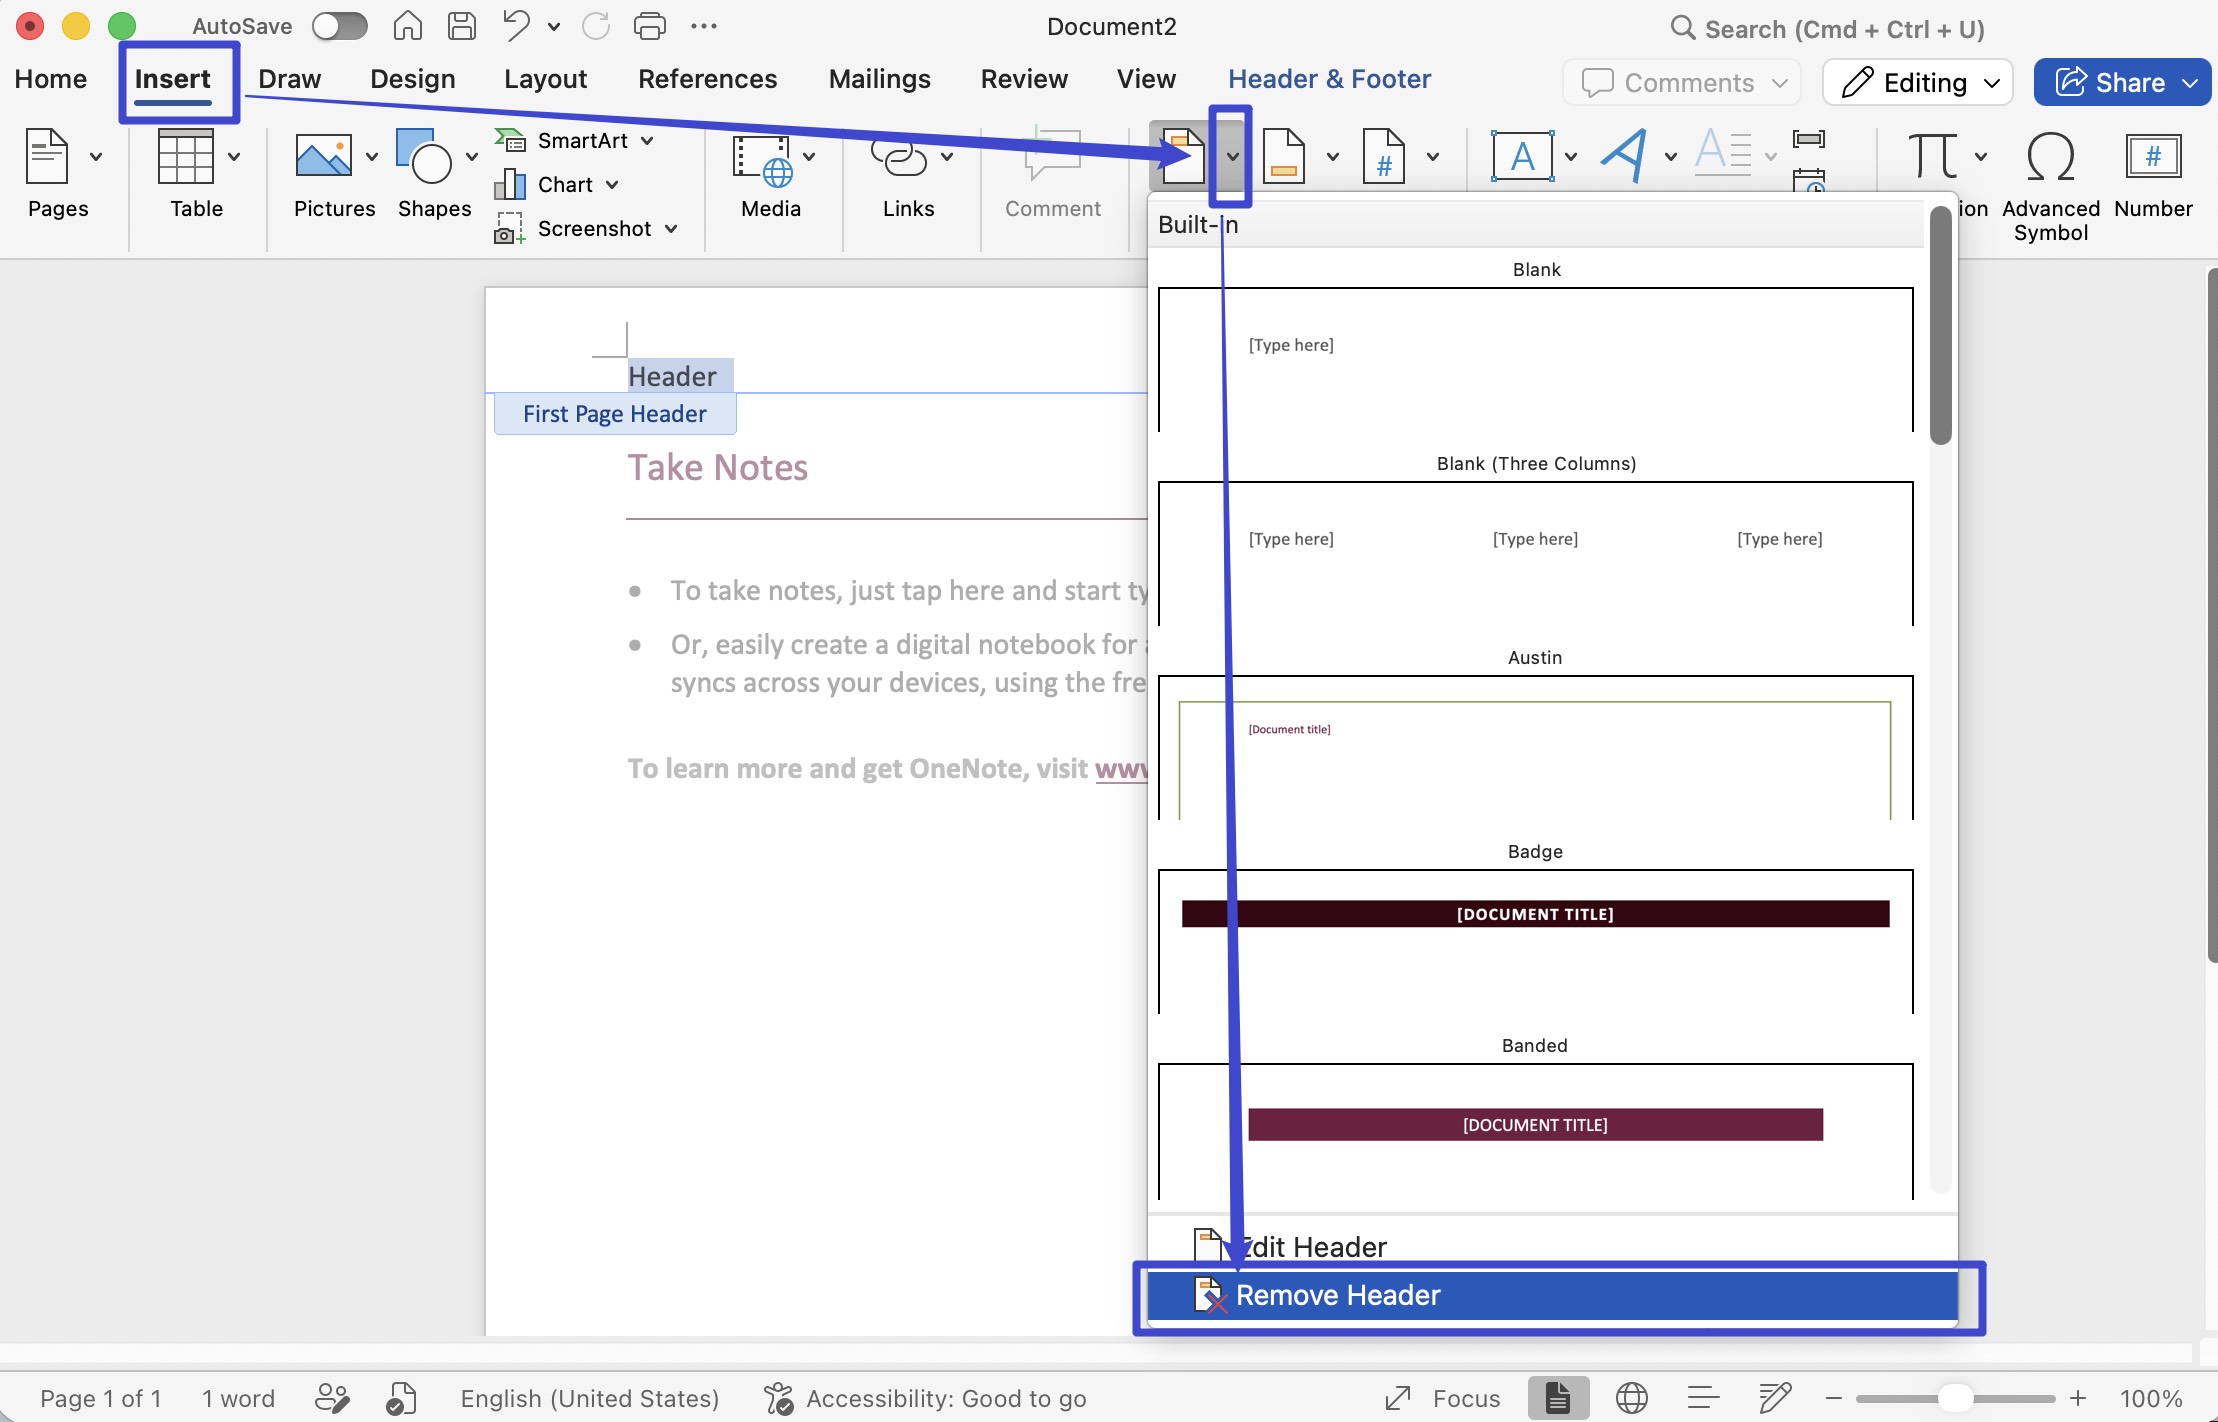Click the Undo arrow icon
2218x1422 pixels.
point(517,26)
